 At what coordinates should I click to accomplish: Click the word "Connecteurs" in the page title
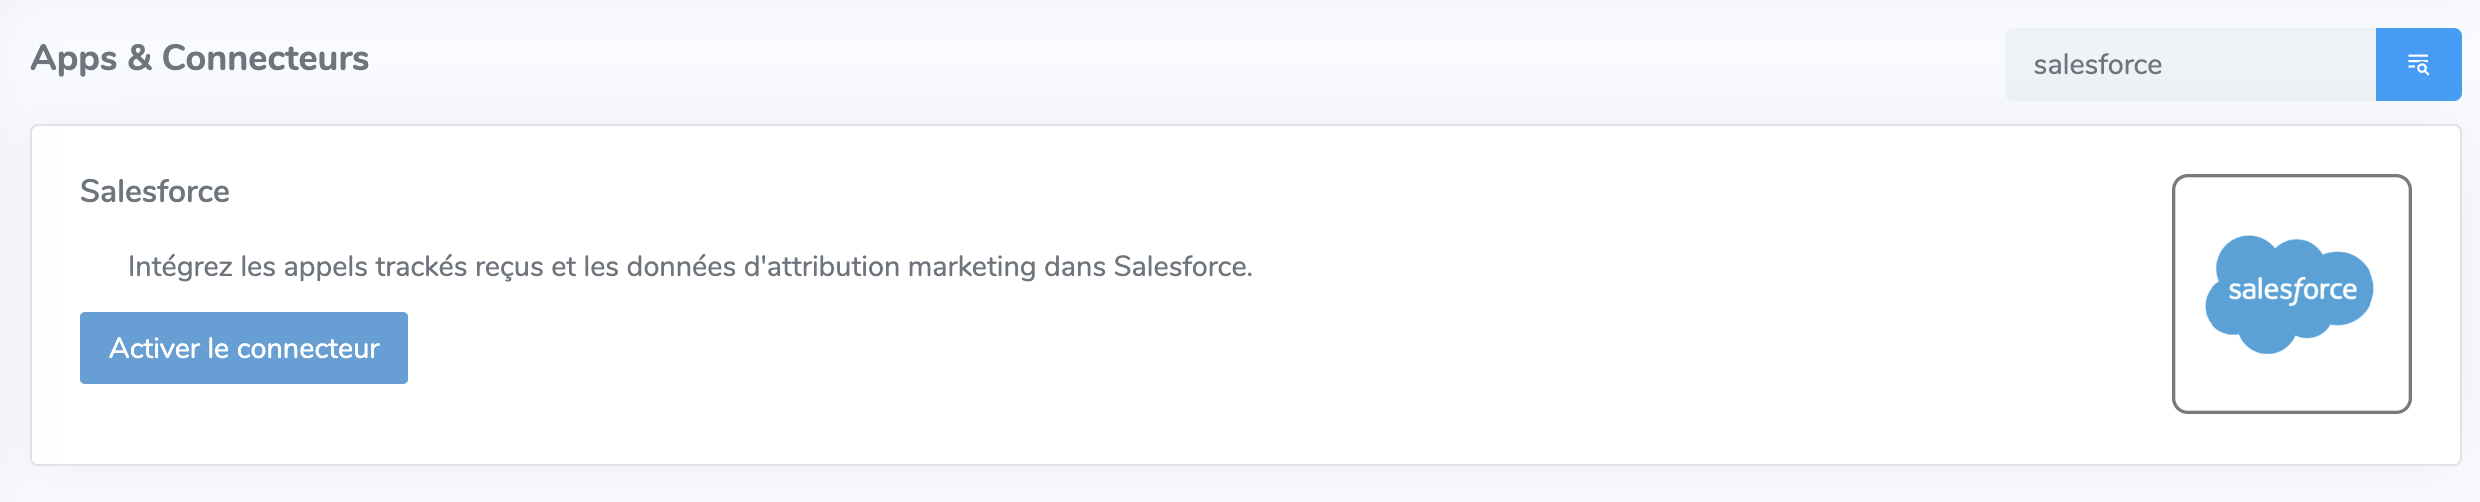(x=265, y=58)
